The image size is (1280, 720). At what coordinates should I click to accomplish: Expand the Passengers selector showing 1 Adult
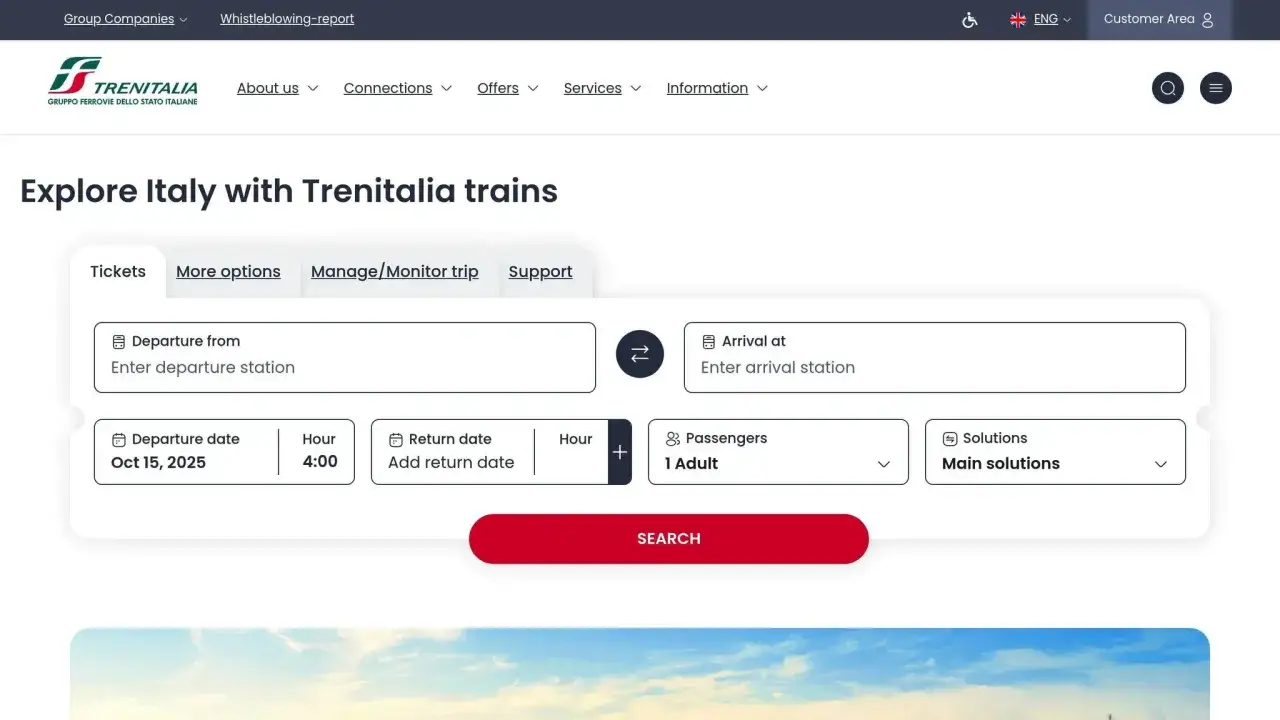click(x=882, y=464)
